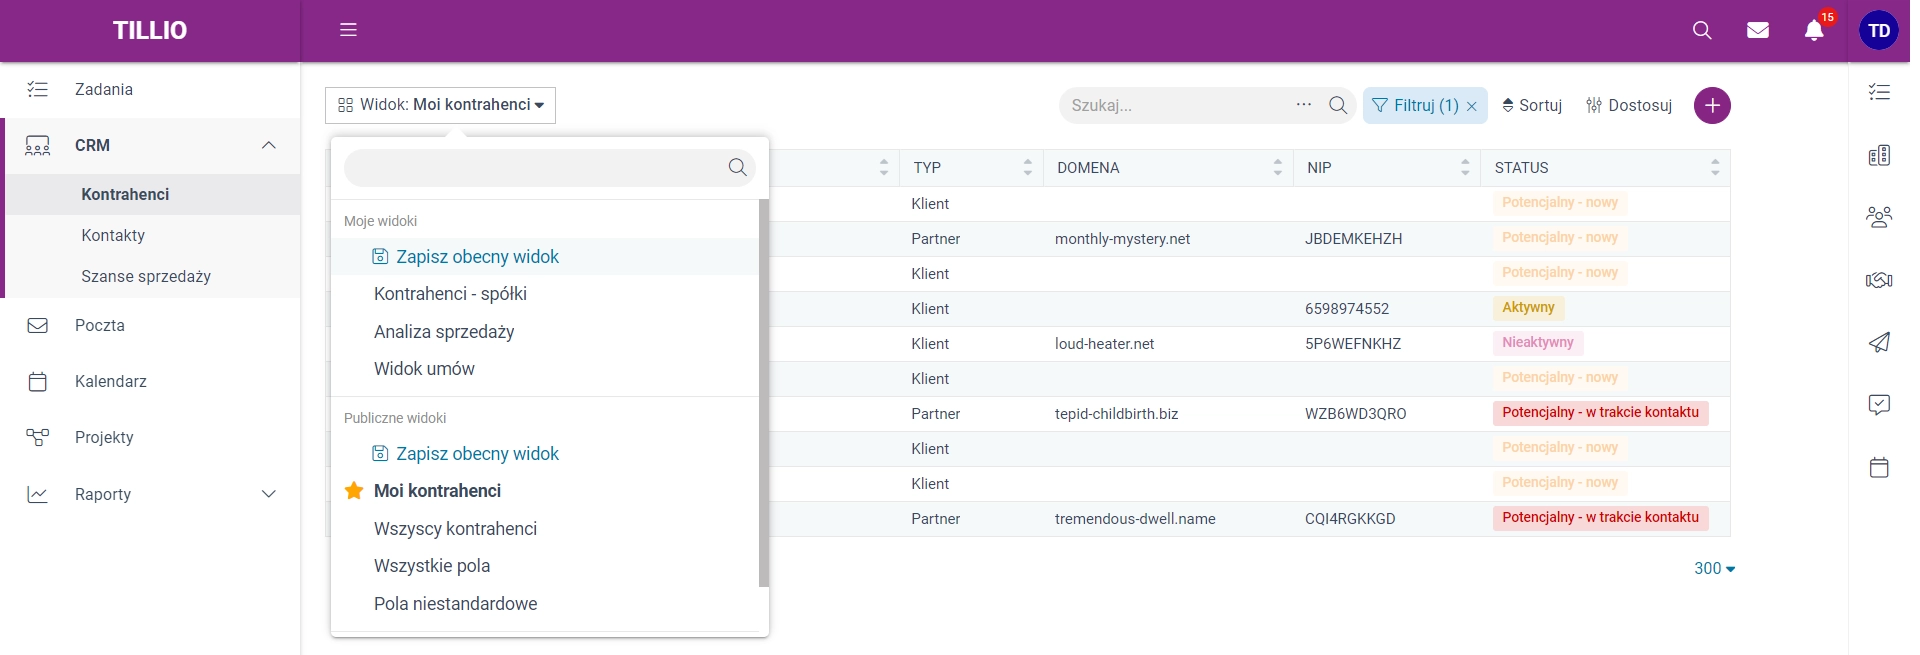Screen dimensions: 1920x655
Task: Click the tremendous-dwell.name domain cell
Action: coord(1135,519)
